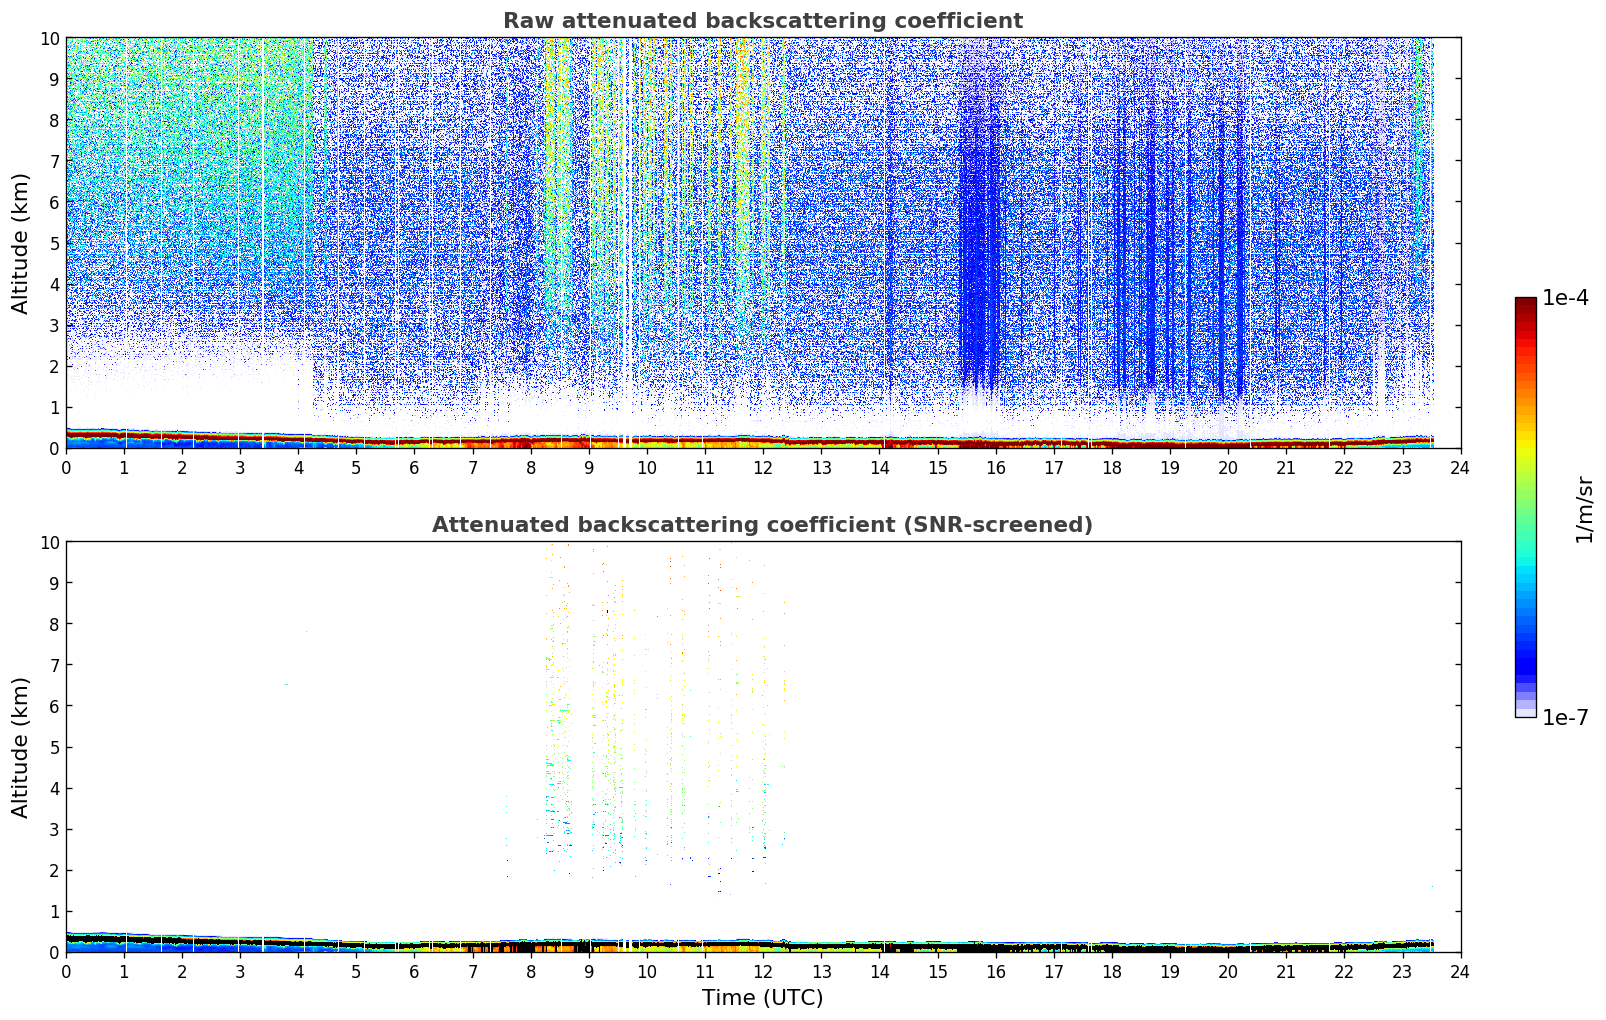This screenshot has width=1606, height=1020.
Task: Click the '1e-7' colorbar minimum label
Action: tap(1564, 717)
